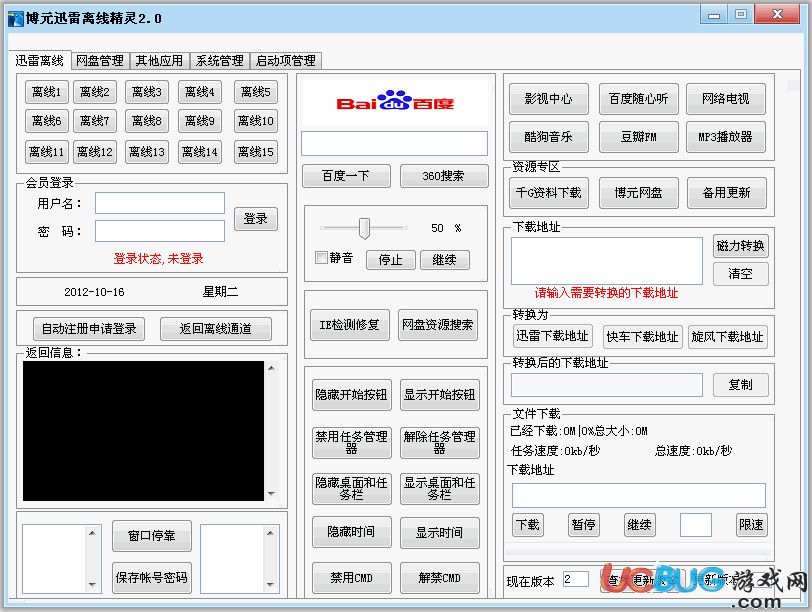Click up arrow of 返回信息 scrollbar
This screenshot has width=812, height=612.
(x=271, y=368)
